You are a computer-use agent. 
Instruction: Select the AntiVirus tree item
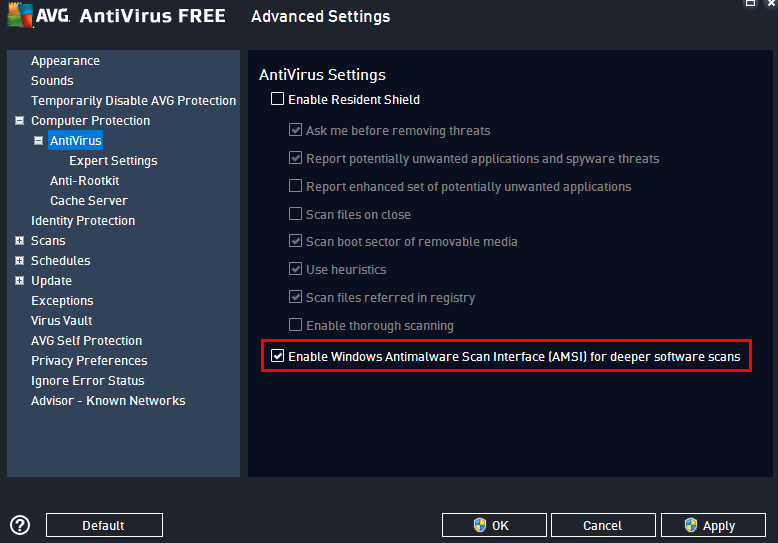point(75,140)
